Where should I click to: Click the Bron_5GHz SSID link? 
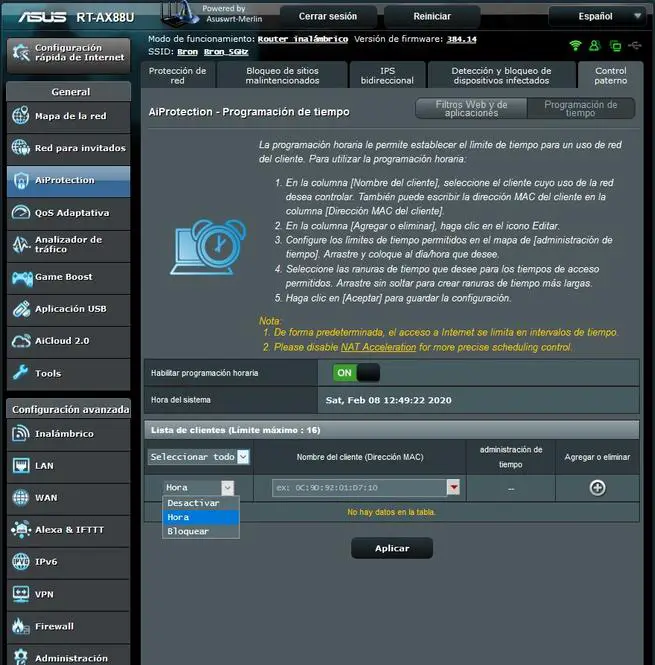(226, 52)
